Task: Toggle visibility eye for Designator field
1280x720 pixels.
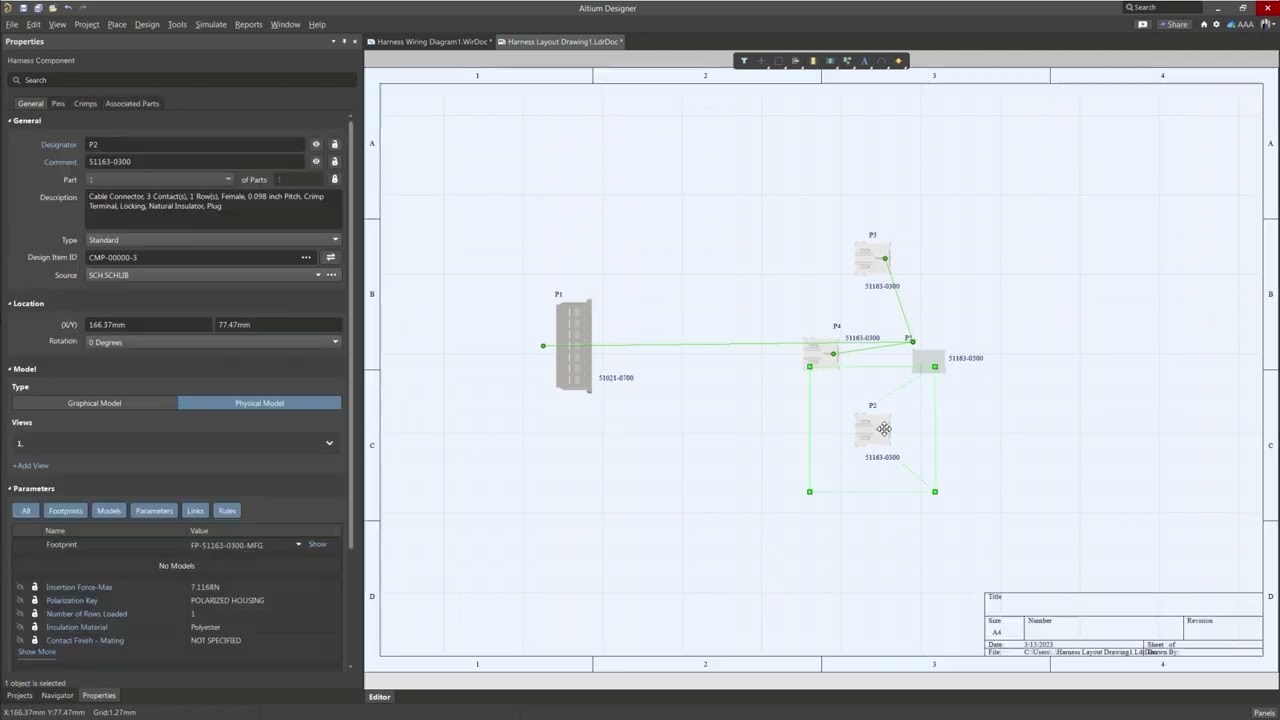Action: [316, 144]
